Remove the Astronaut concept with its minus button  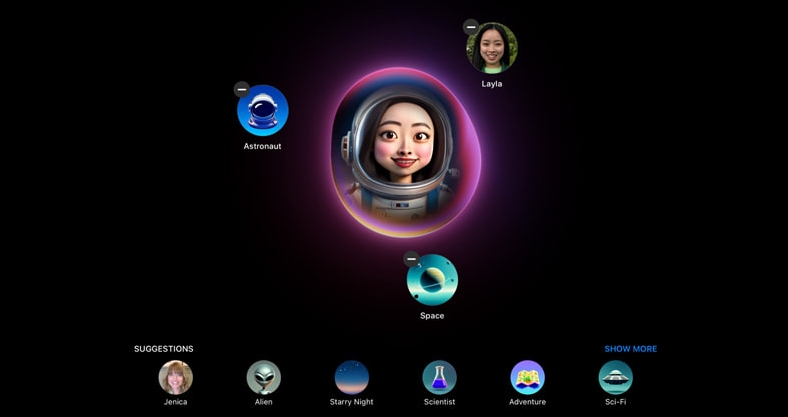click(241, 89)
